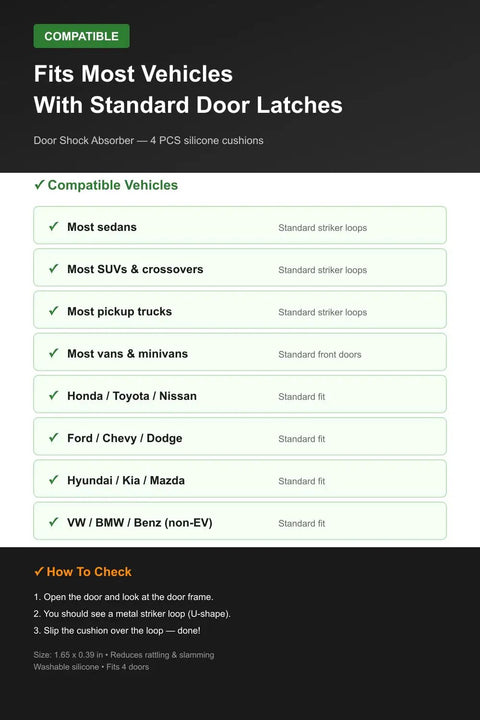Click the green check in Compatible Vehicles heading
Screen dimensions: 480x720
tap(39, 185)
